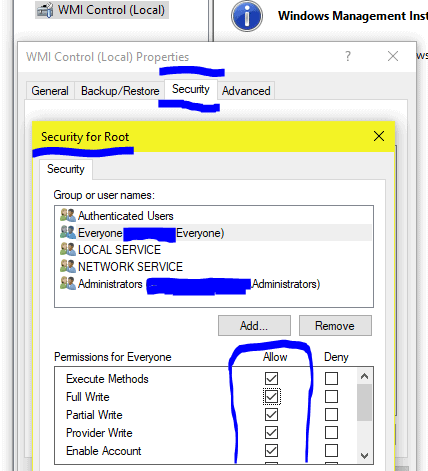Toggle Allow for Partial Write
Screen dimensions: 428x471
click(271, 414)
